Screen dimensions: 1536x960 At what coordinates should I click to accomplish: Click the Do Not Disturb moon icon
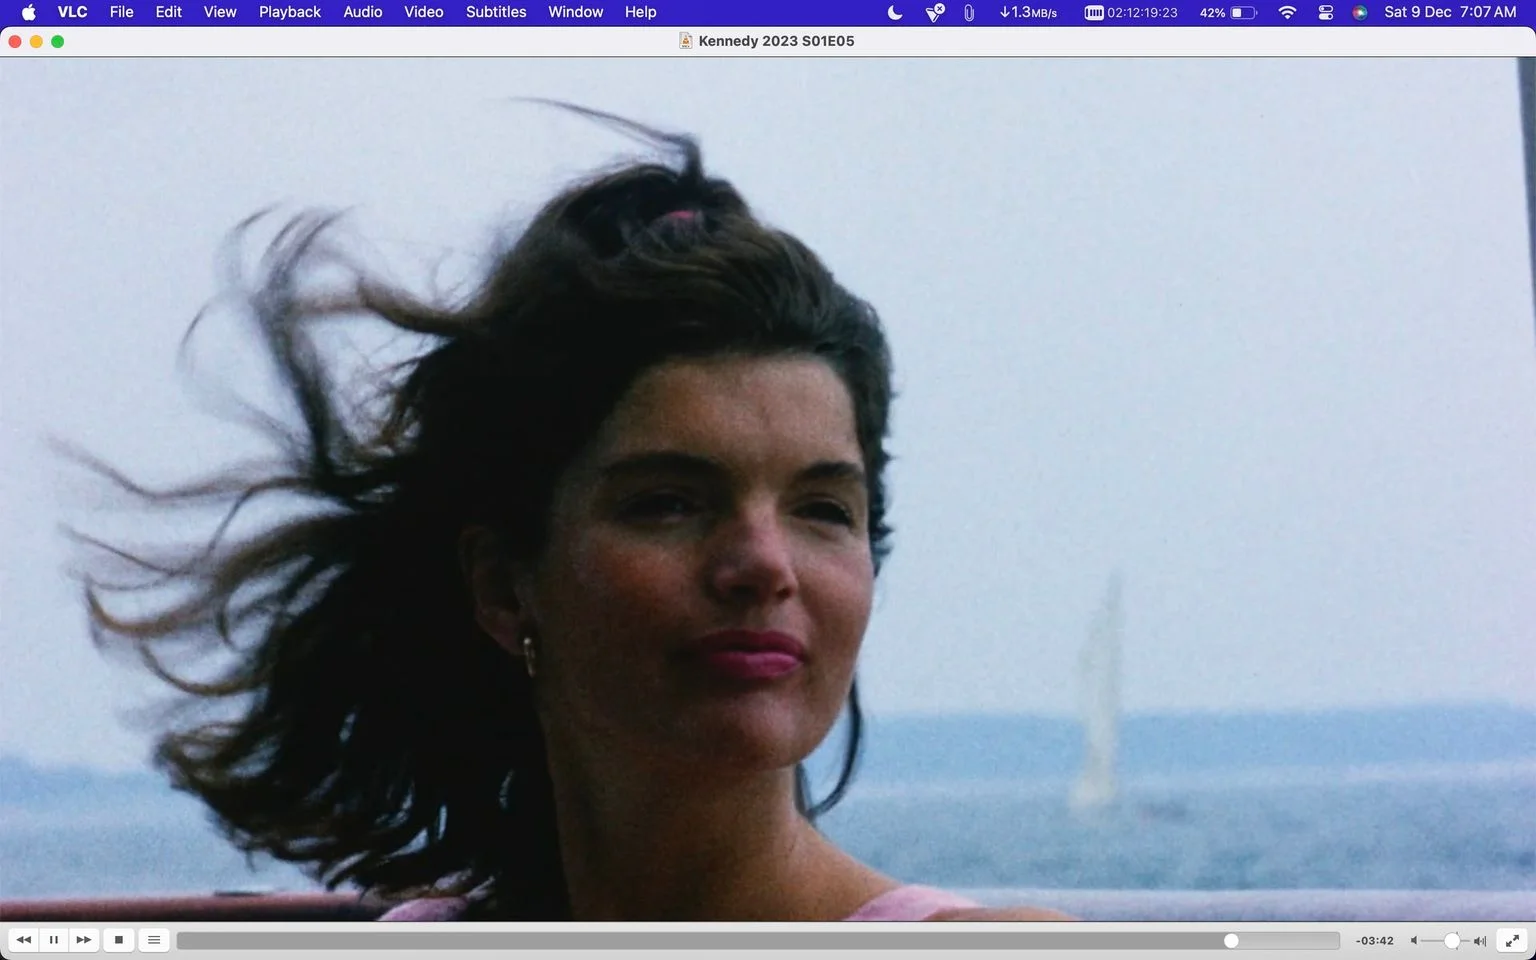[895, 12]
